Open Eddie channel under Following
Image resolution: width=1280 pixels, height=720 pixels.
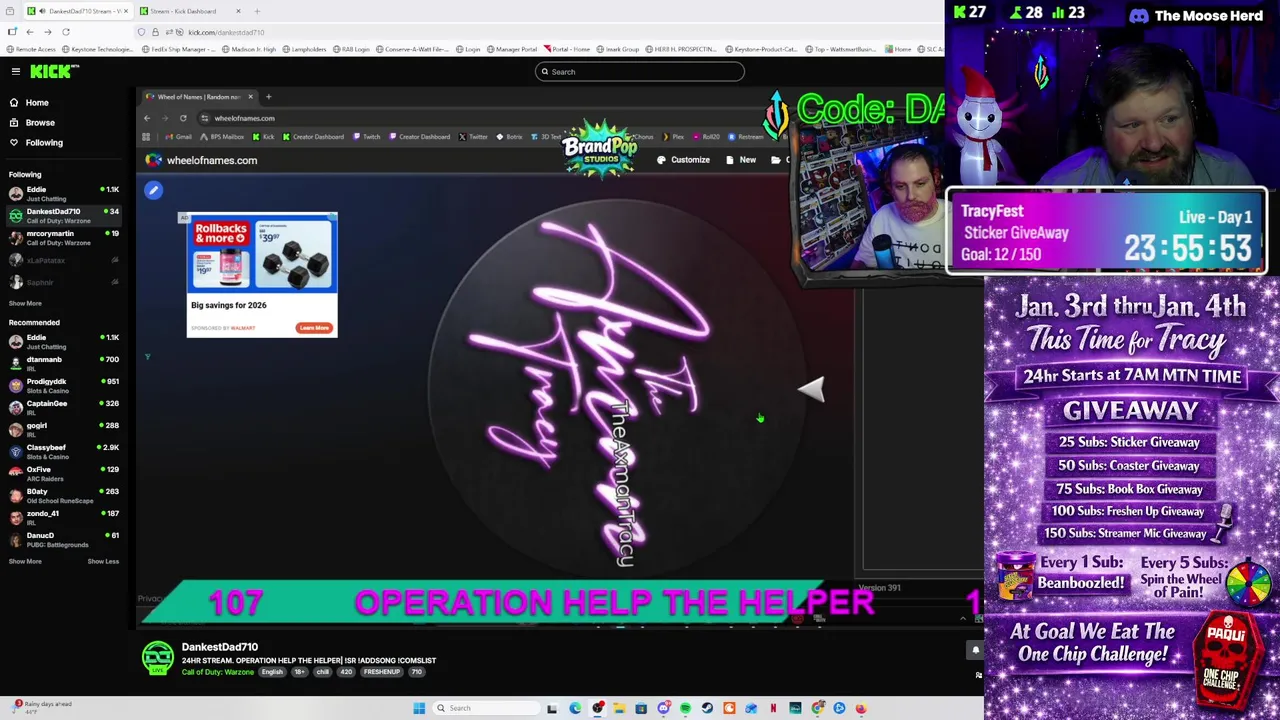(63, 193)
